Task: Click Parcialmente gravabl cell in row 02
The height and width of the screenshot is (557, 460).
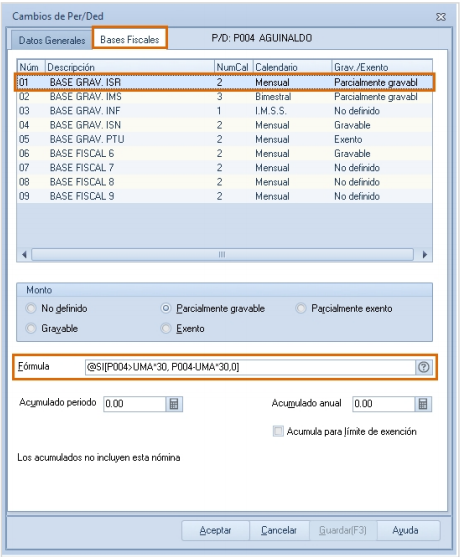Action: [x=376, y=97]
